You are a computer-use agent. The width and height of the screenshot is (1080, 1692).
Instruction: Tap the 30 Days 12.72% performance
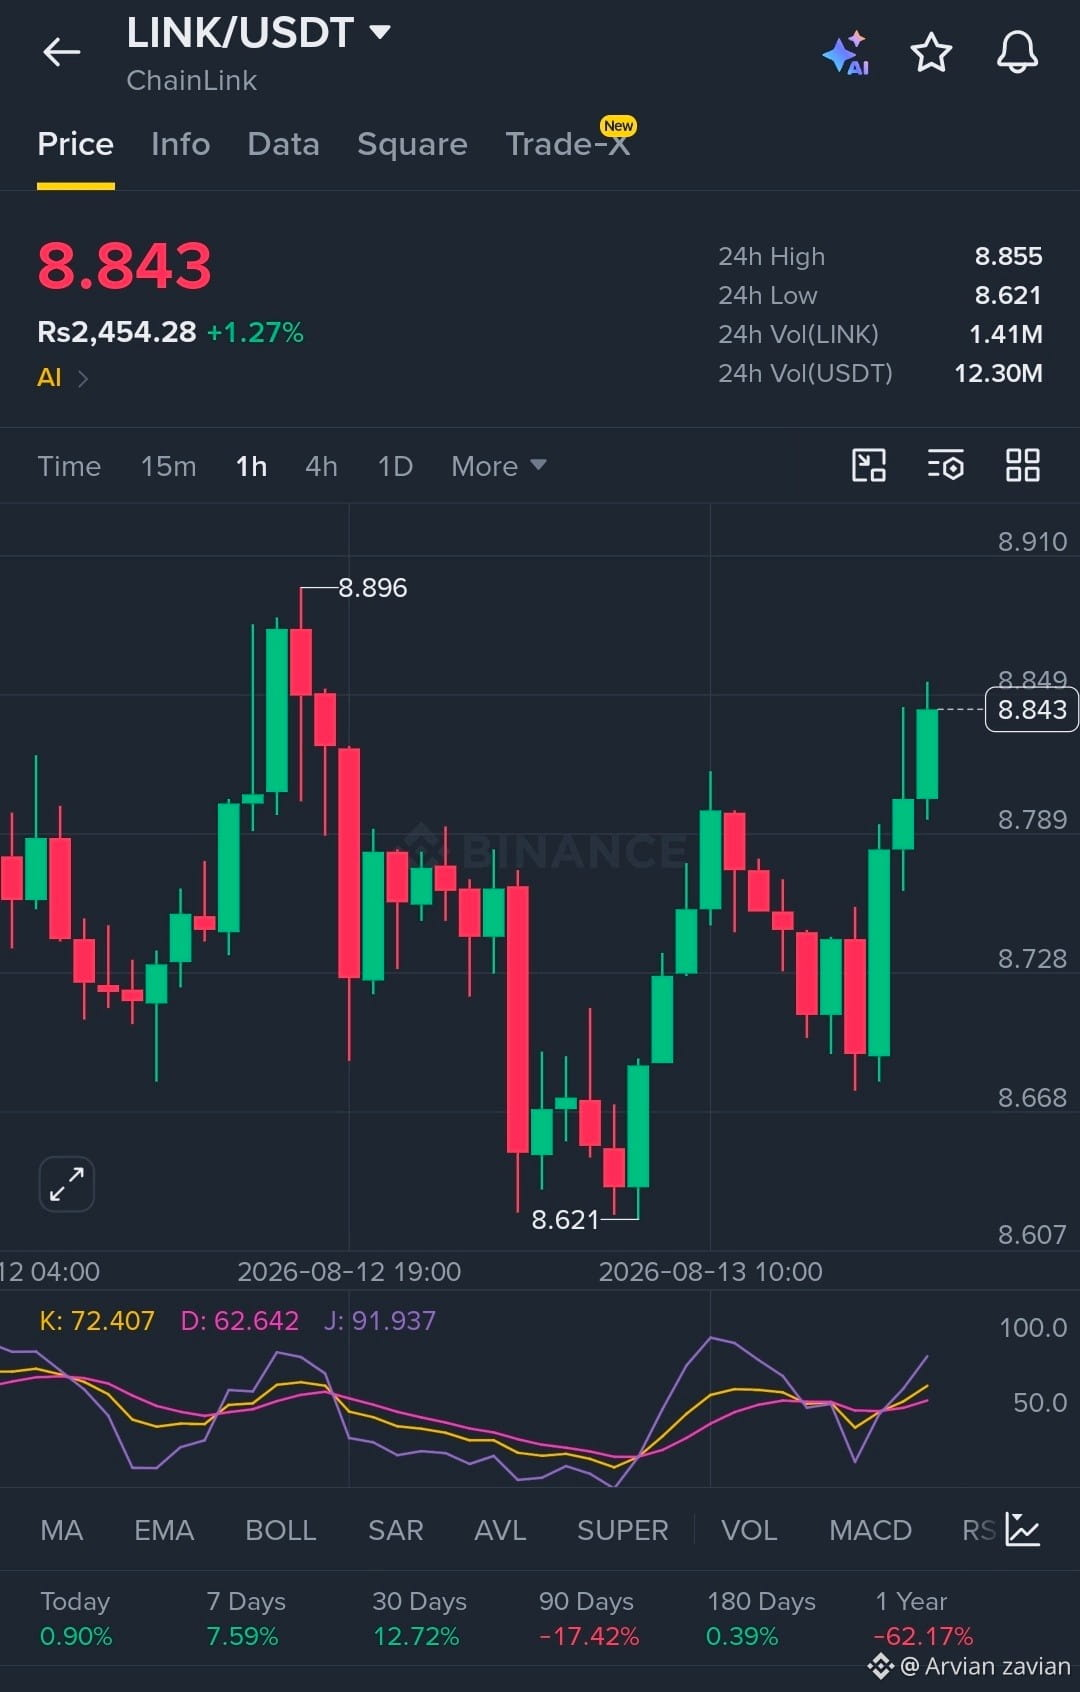(419, 1619)
